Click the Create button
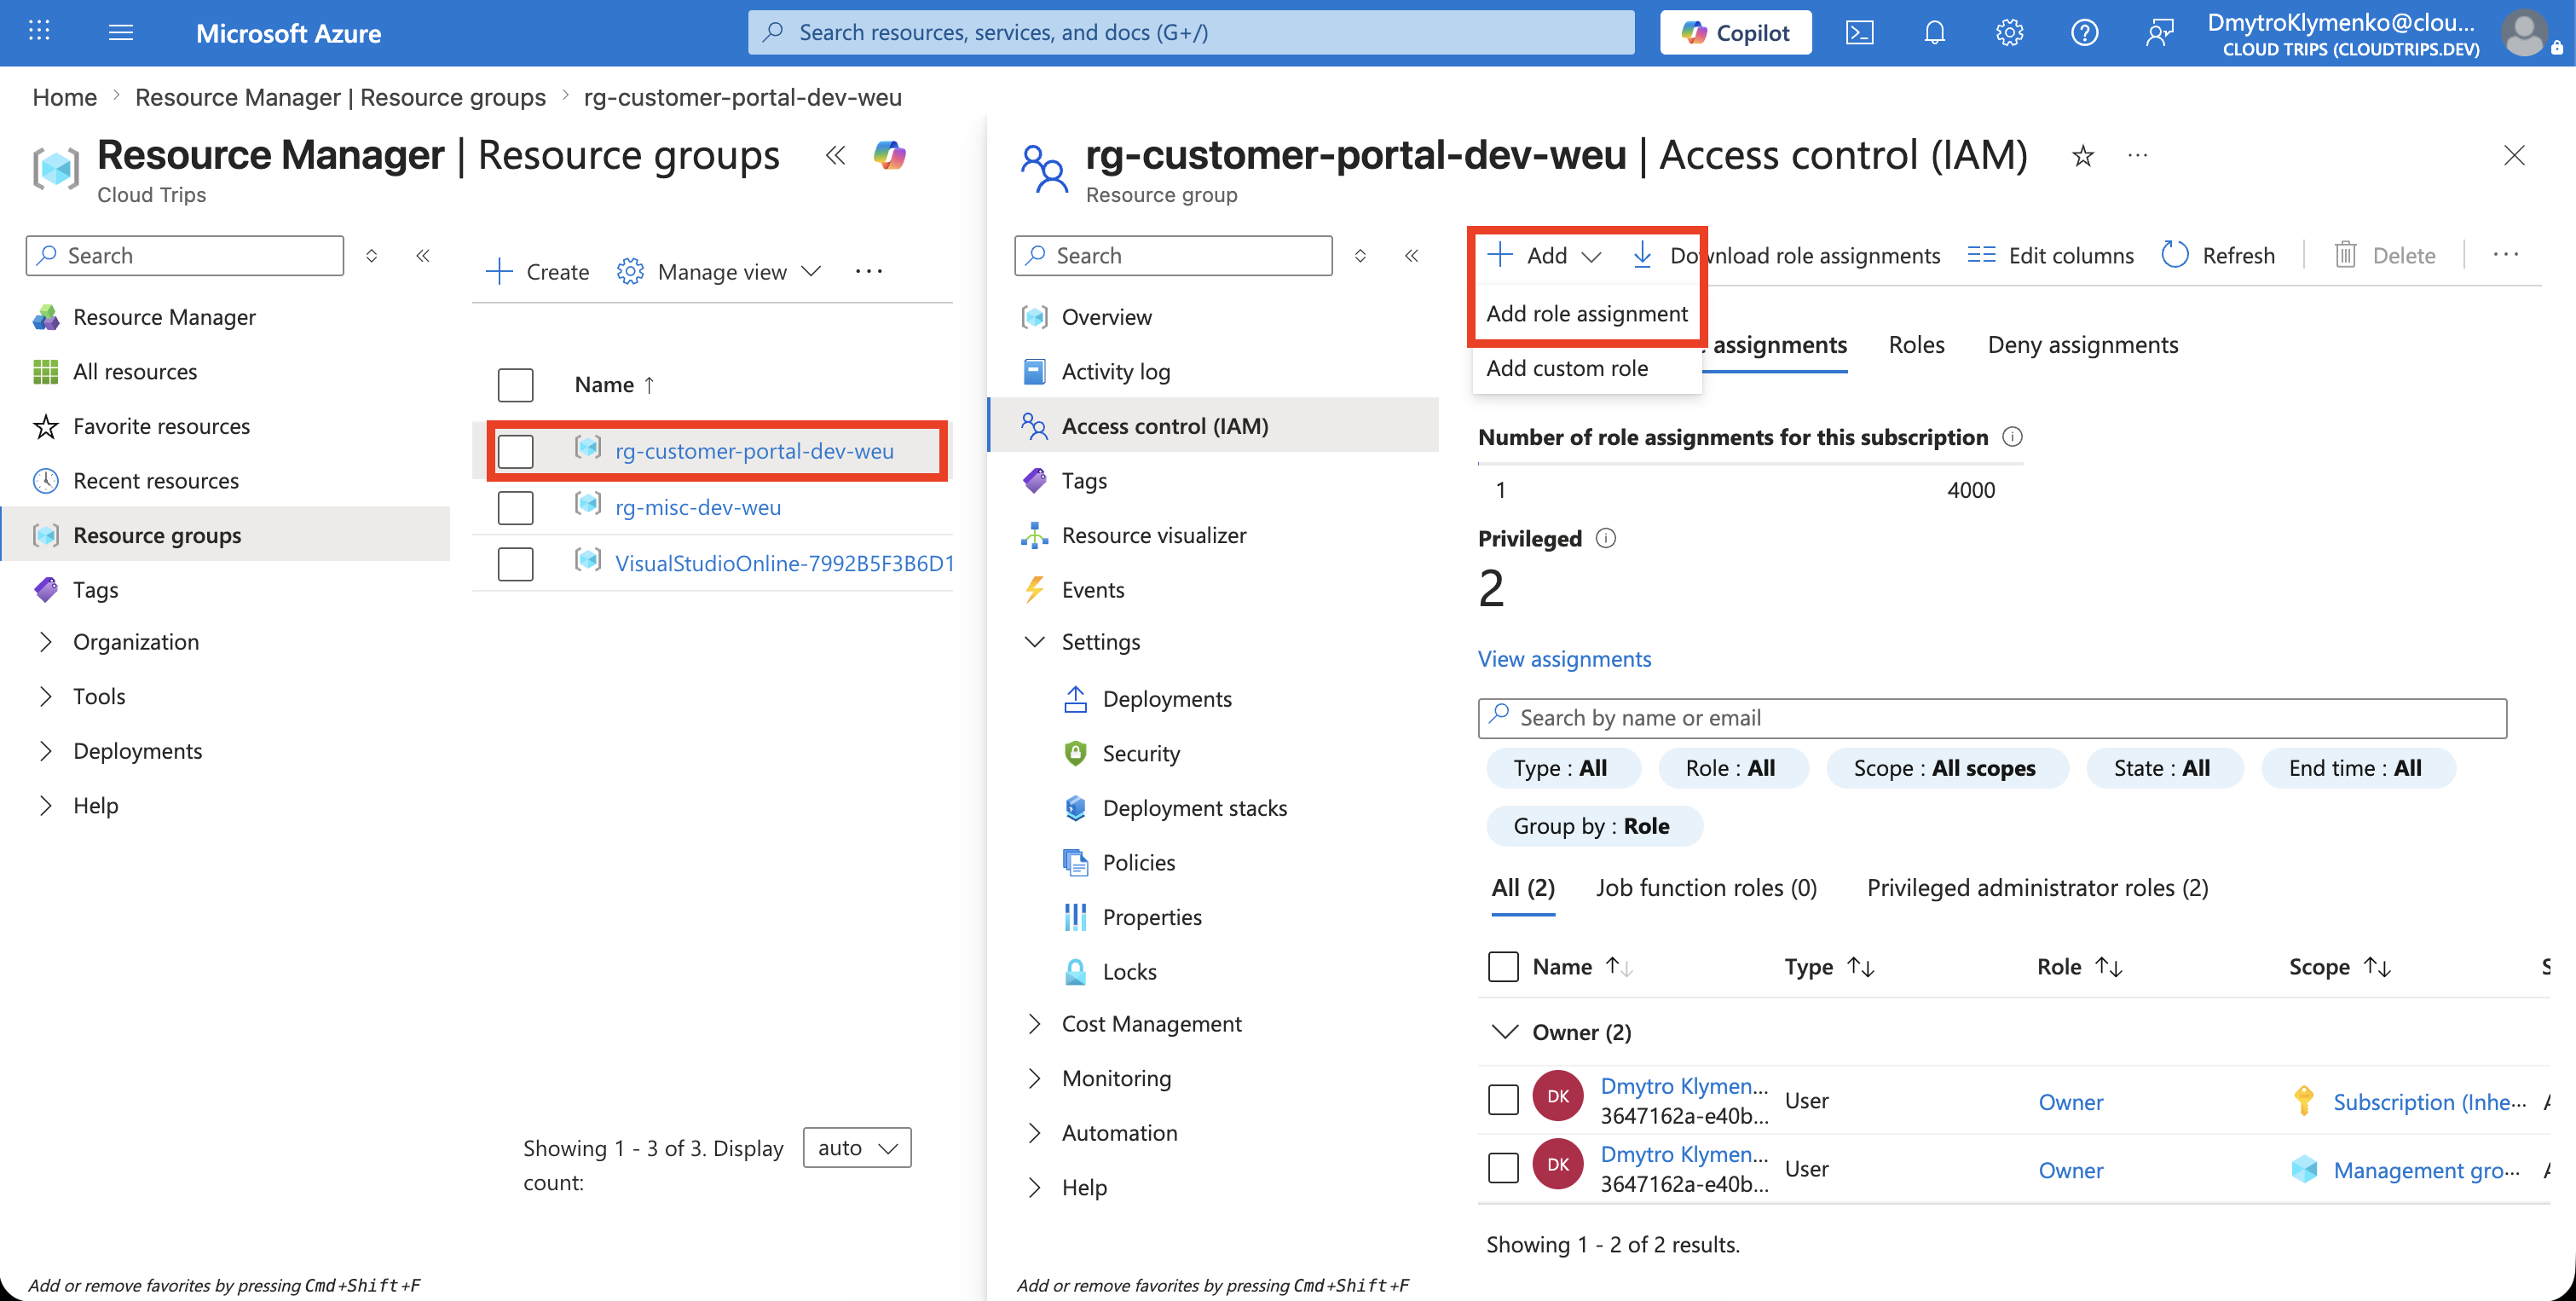The height and width of the screenshot is (1301, 2576). pos(537,271)
